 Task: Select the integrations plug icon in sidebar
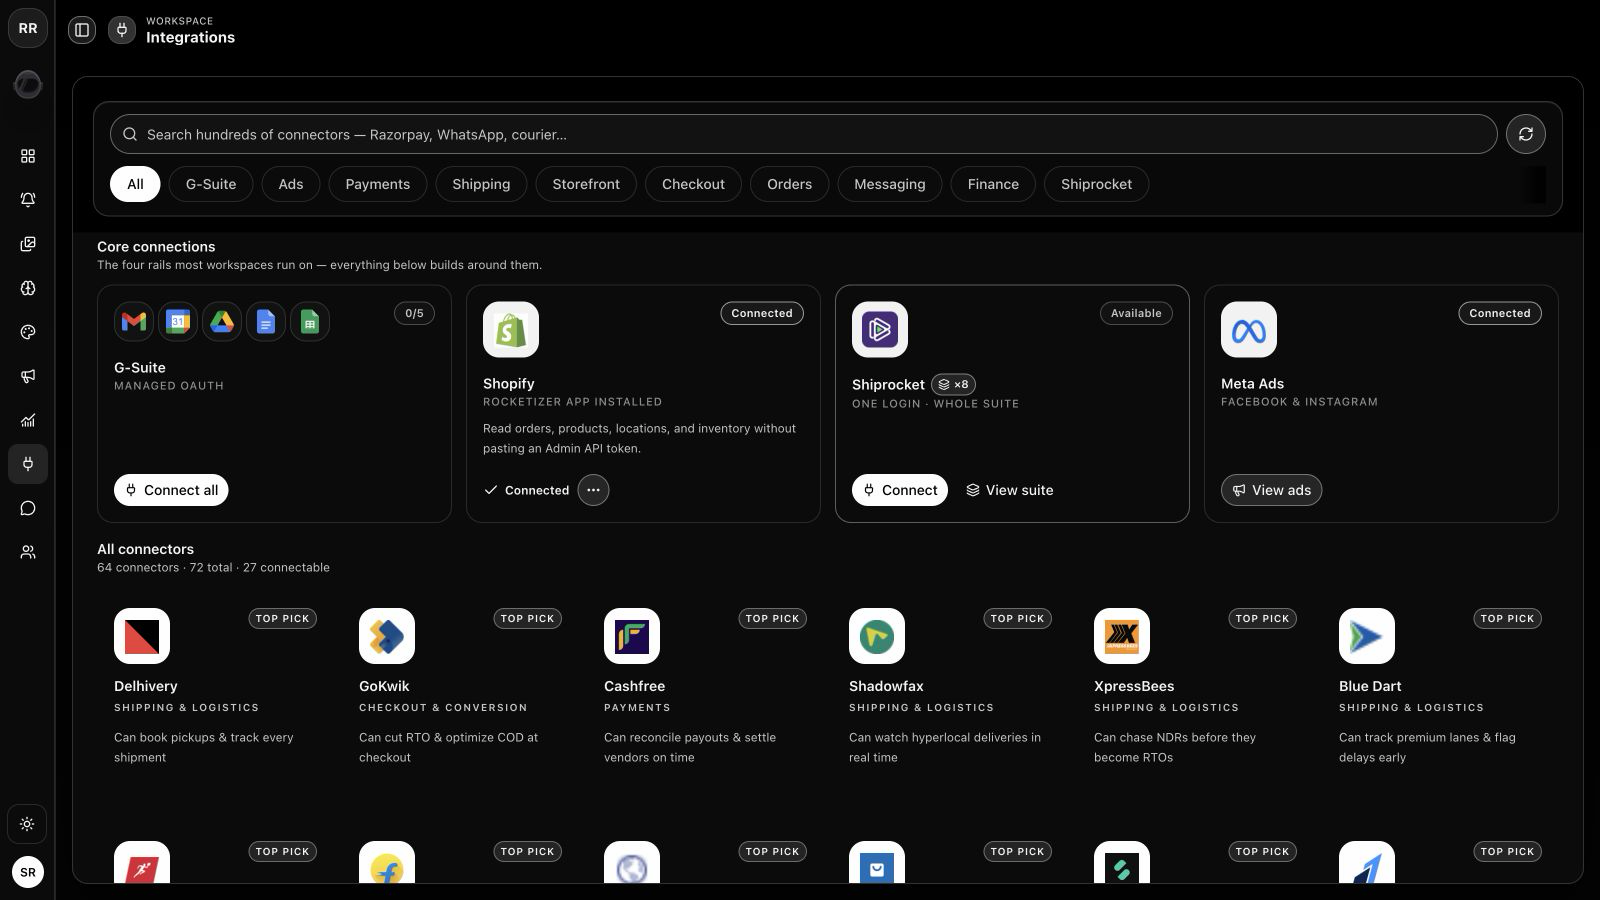point(28,464)
